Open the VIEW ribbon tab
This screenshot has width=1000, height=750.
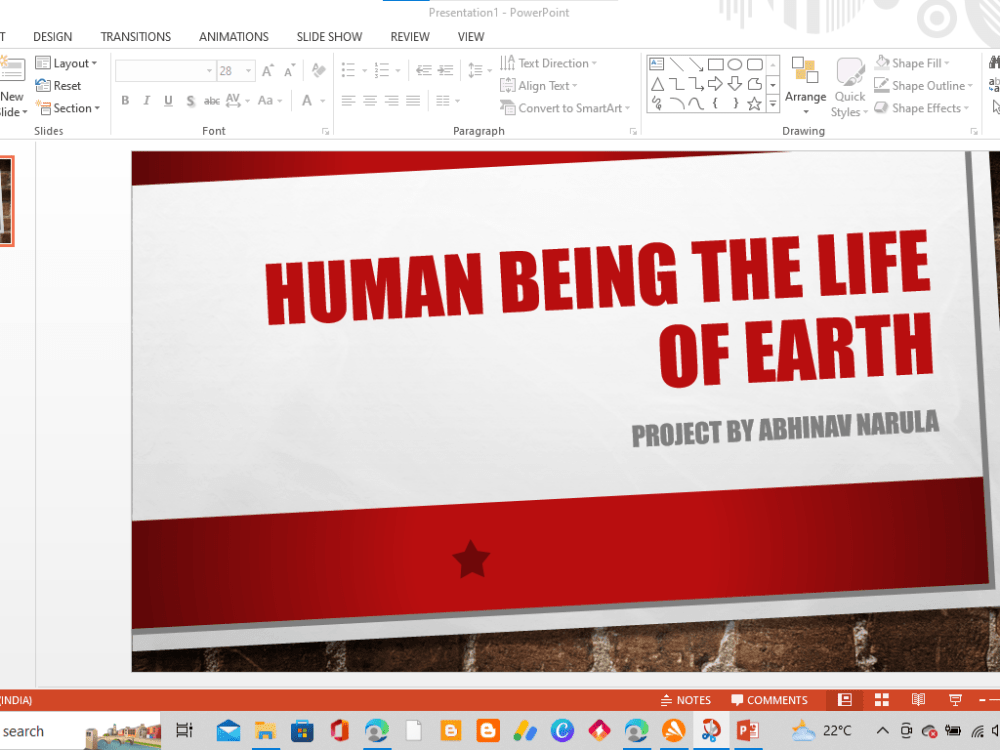pos(471,37)
